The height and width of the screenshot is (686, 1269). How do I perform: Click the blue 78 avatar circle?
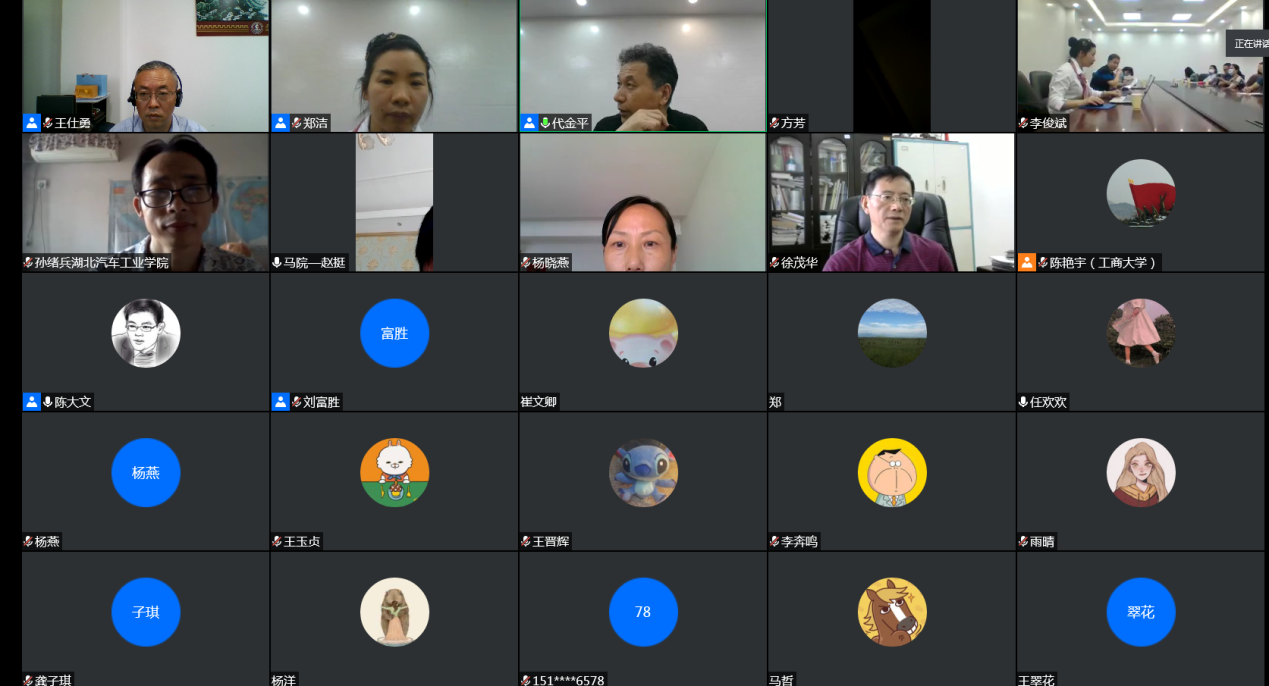643,612
